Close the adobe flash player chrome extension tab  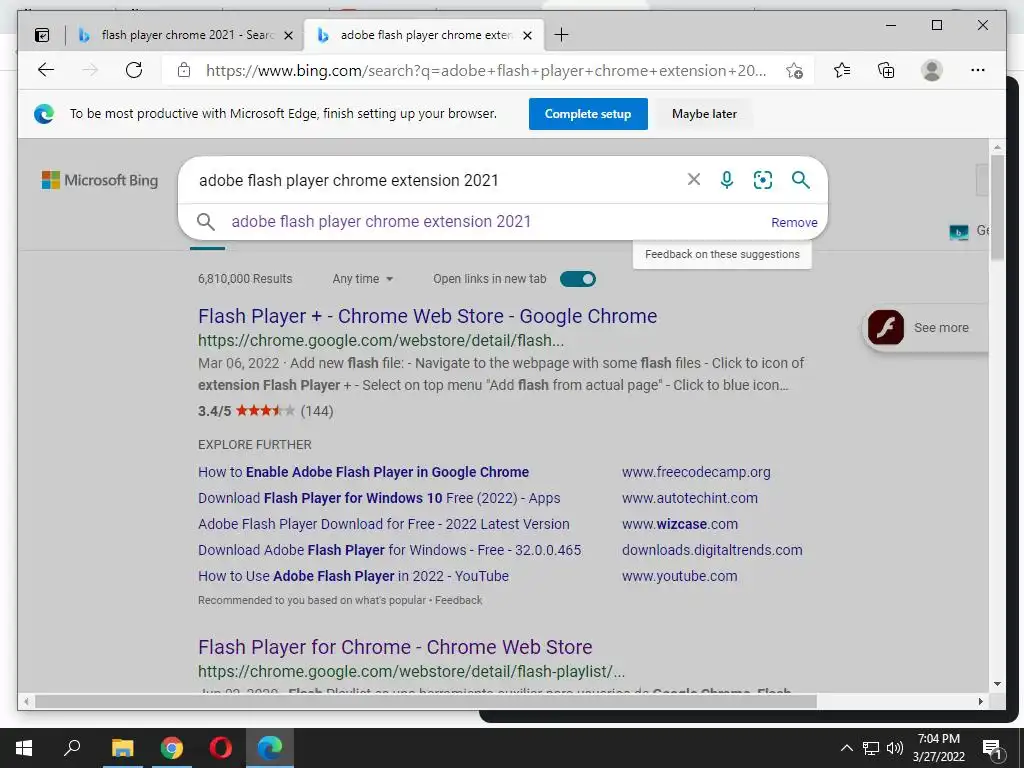pyautogui.click(x=528, y=36)
